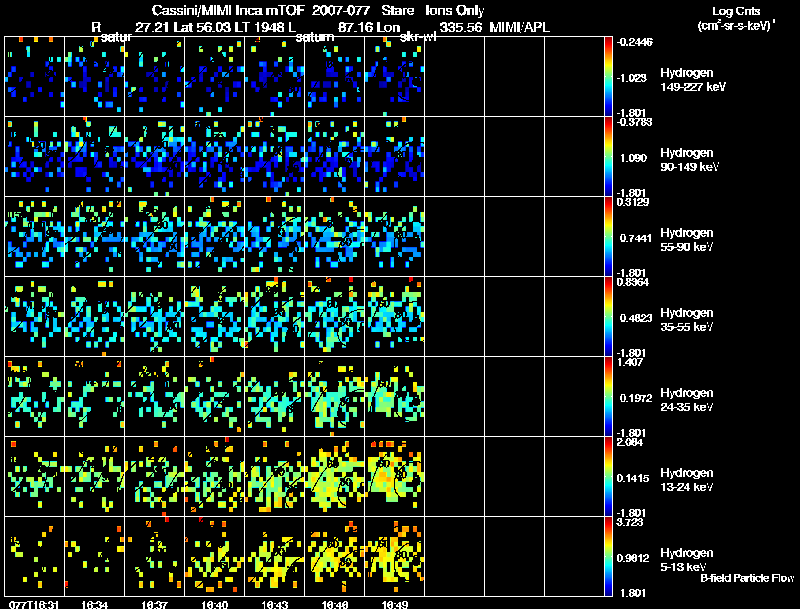Click the 'B-field Particle Flow' caption
Screen dimensions: 800x609
click(x=747, y=578)
